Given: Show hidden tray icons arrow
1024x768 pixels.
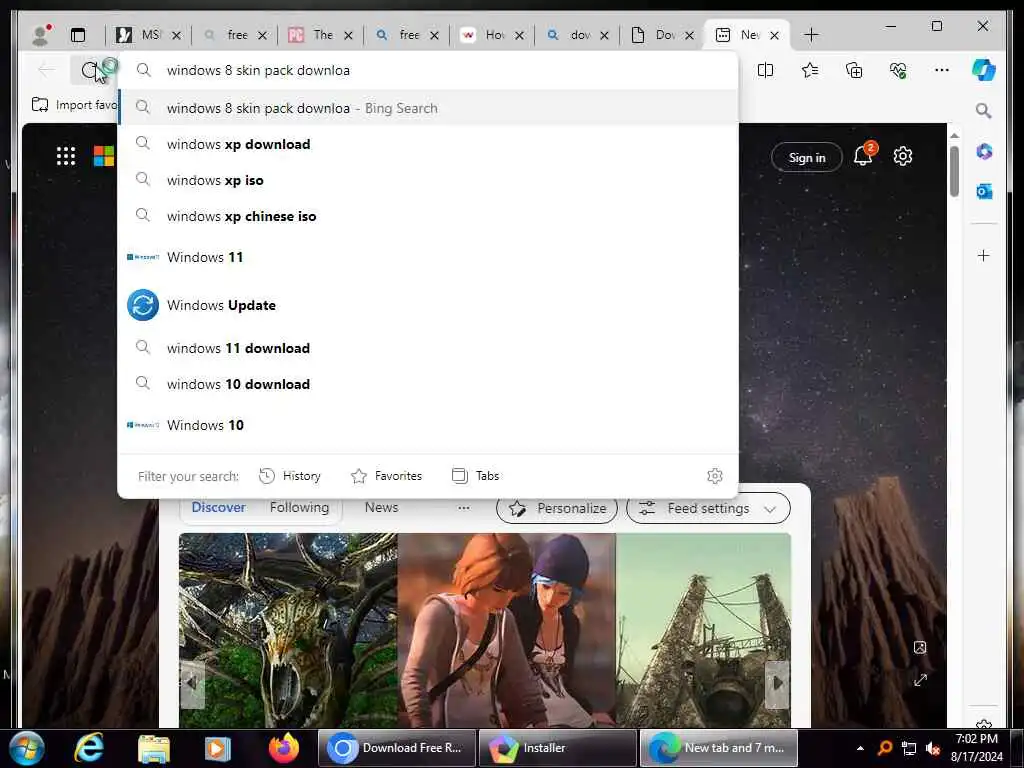Looking at the screenshot, I should [x=860, y=748].
